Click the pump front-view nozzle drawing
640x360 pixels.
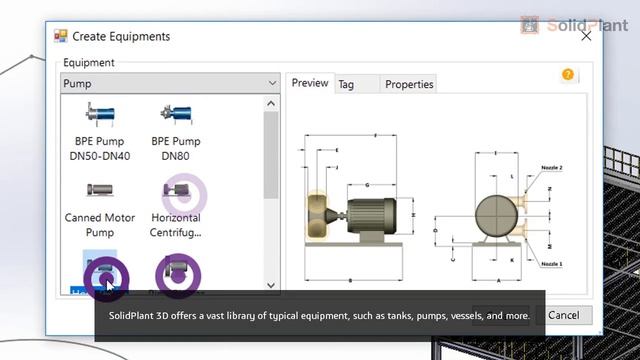(500, 216)
